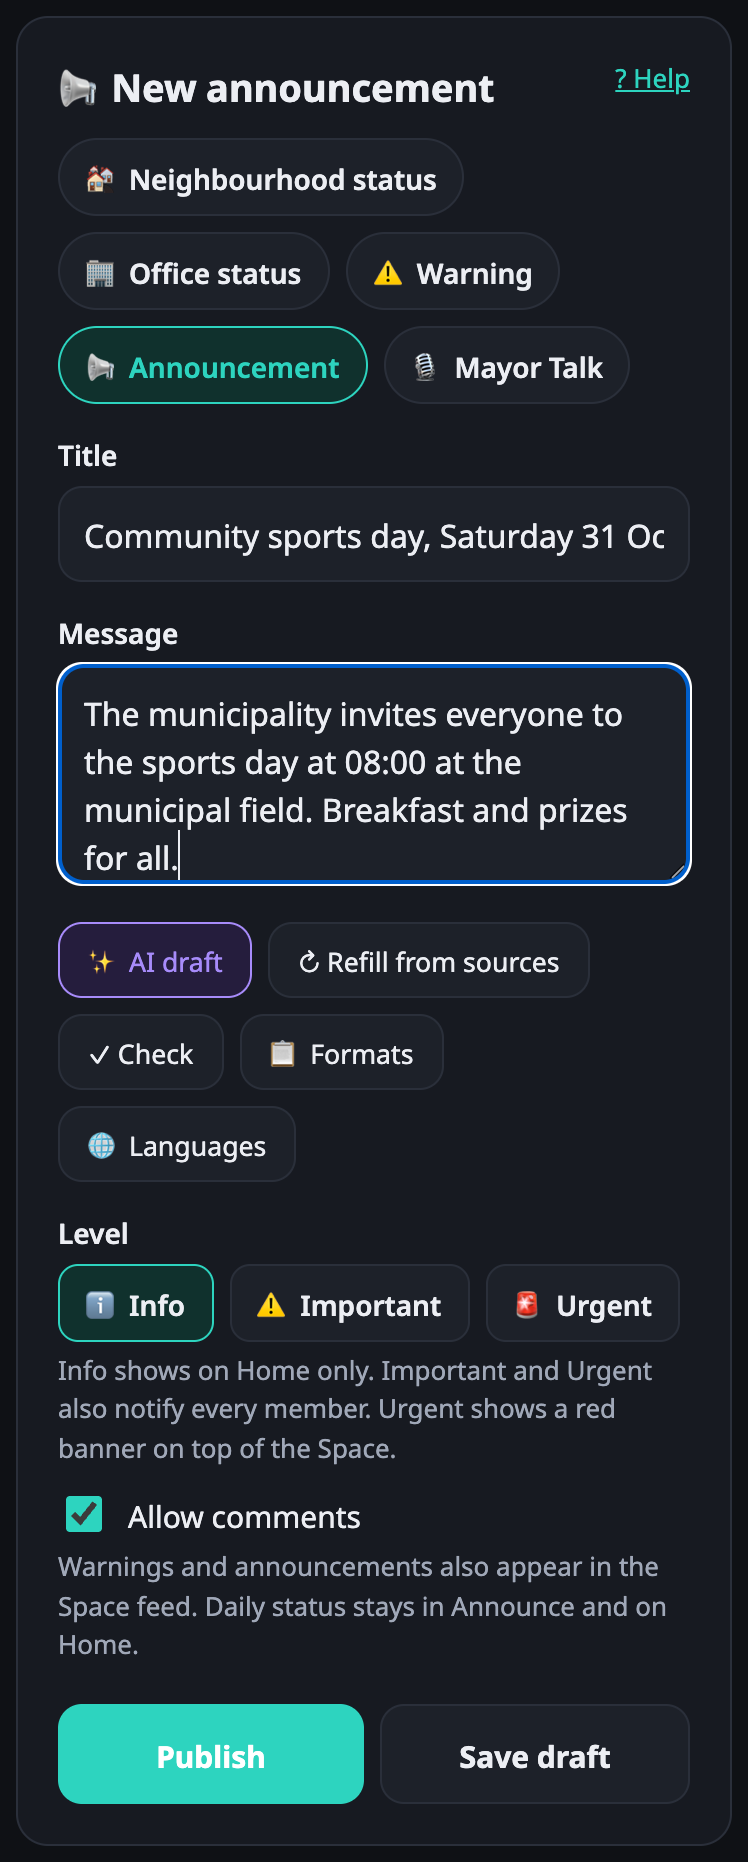Image resolution: width=748 pixels, height=1862 pixels.
Task: Click the megaphone icon beside New announcement
Action: click(x=78, y=89)
